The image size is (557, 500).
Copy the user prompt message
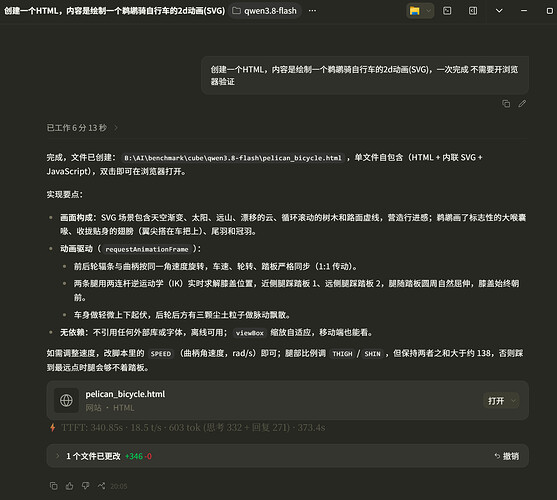coord(506,104)
